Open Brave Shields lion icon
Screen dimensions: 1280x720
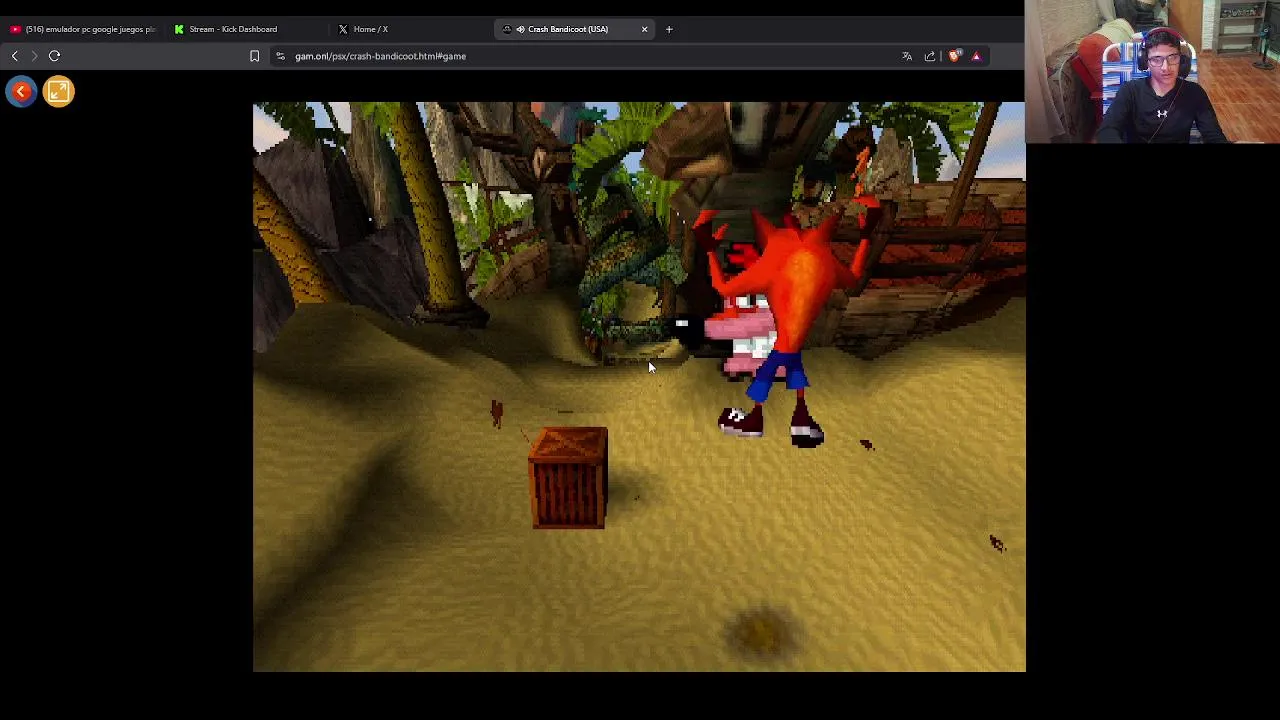click(954, 56)
